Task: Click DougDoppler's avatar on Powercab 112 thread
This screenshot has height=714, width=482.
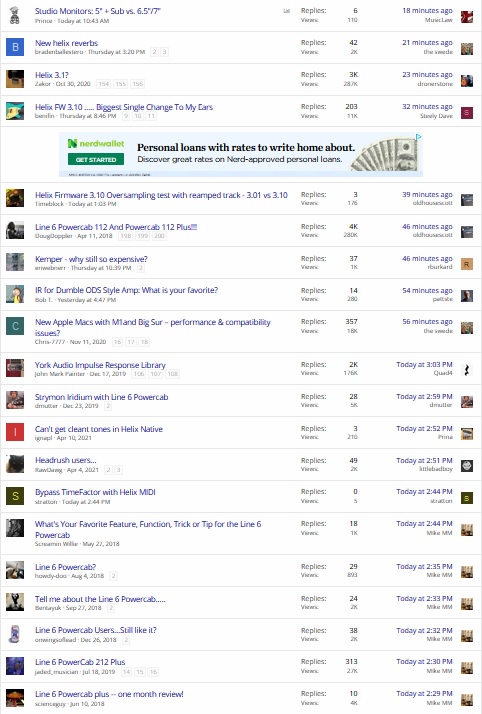Action: (15, 230)
